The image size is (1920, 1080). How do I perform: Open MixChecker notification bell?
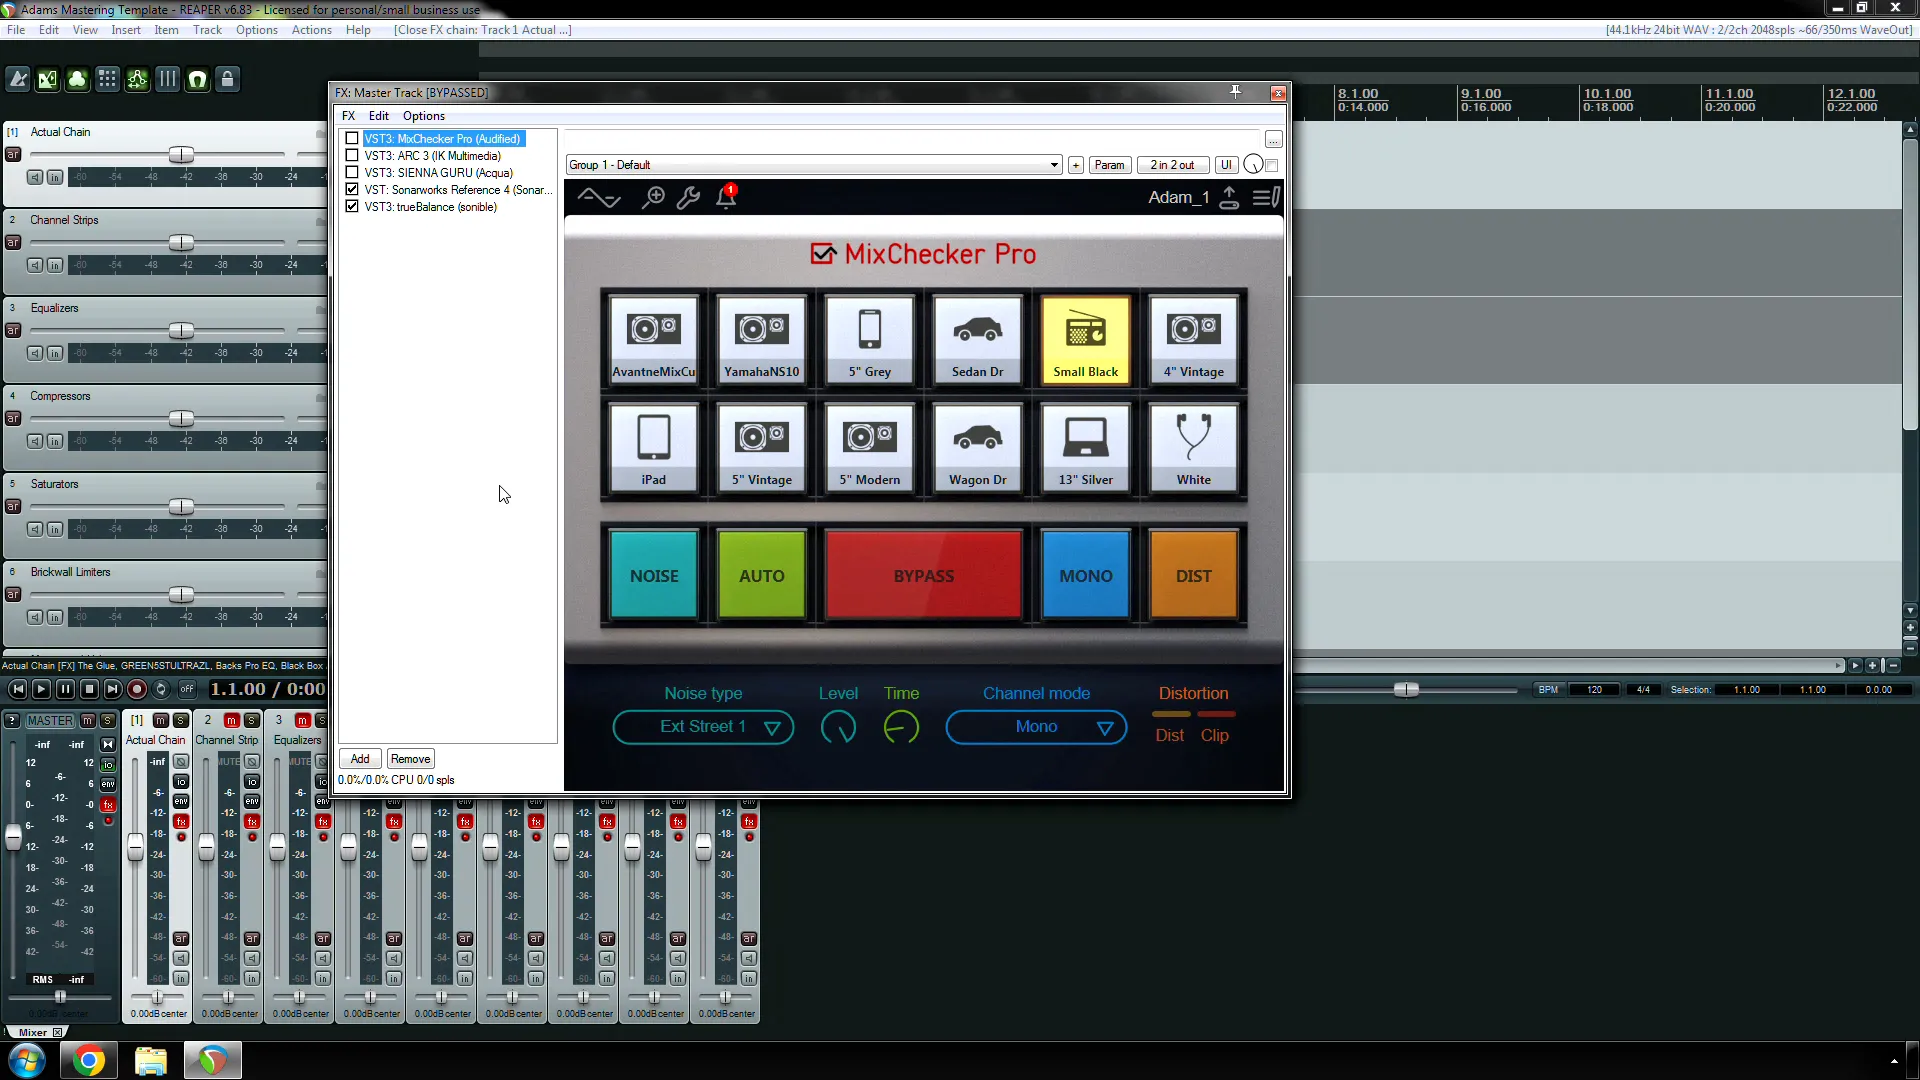coord(726,196)
